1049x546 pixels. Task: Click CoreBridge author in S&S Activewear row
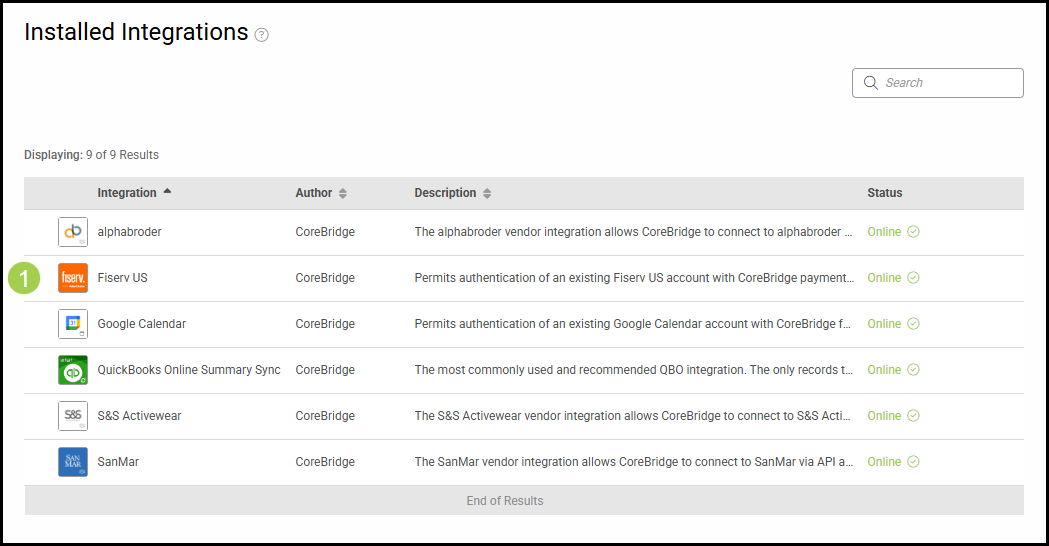tap(325, 416)
